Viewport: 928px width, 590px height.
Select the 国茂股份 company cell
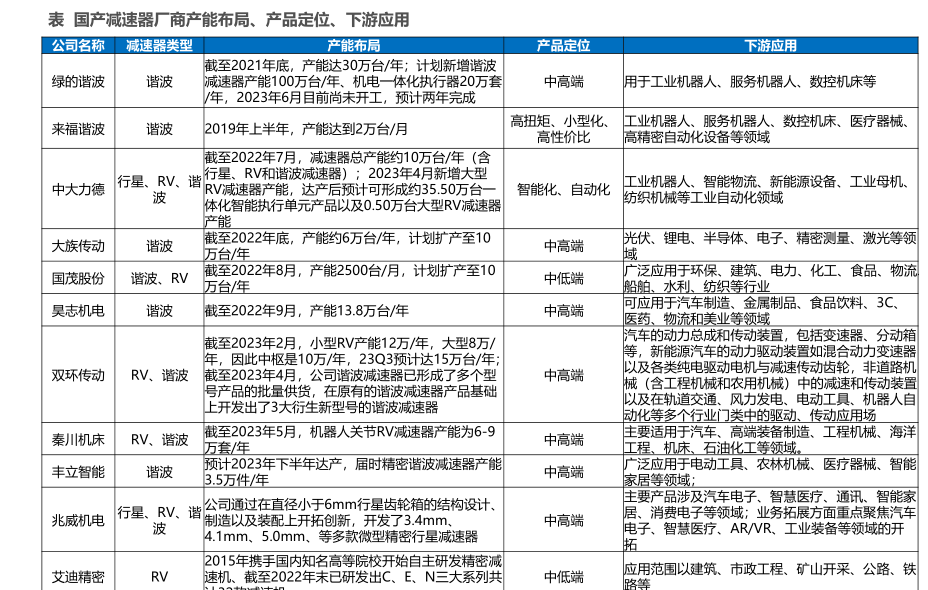[x=78, y=278]
